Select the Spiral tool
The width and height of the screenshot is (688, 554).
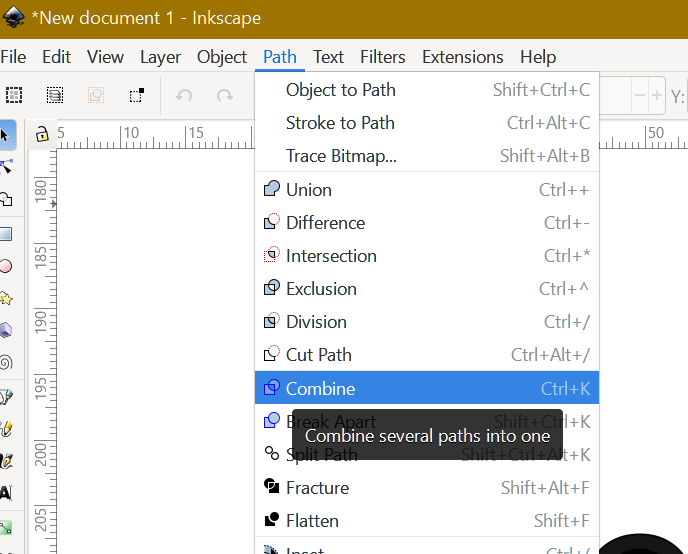click(5, 362)
